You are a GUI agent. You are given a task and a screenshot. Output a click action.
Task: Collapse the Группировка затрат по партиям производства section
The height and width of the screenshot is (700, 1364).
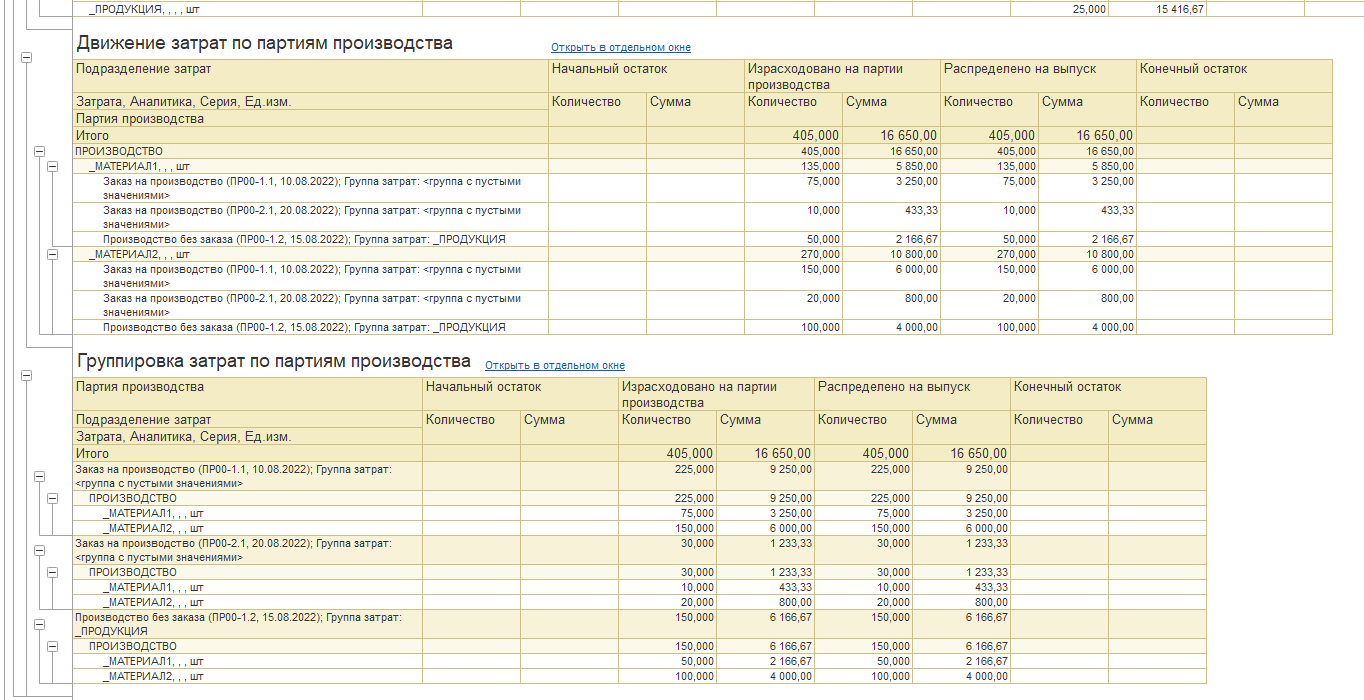[27, 375]
